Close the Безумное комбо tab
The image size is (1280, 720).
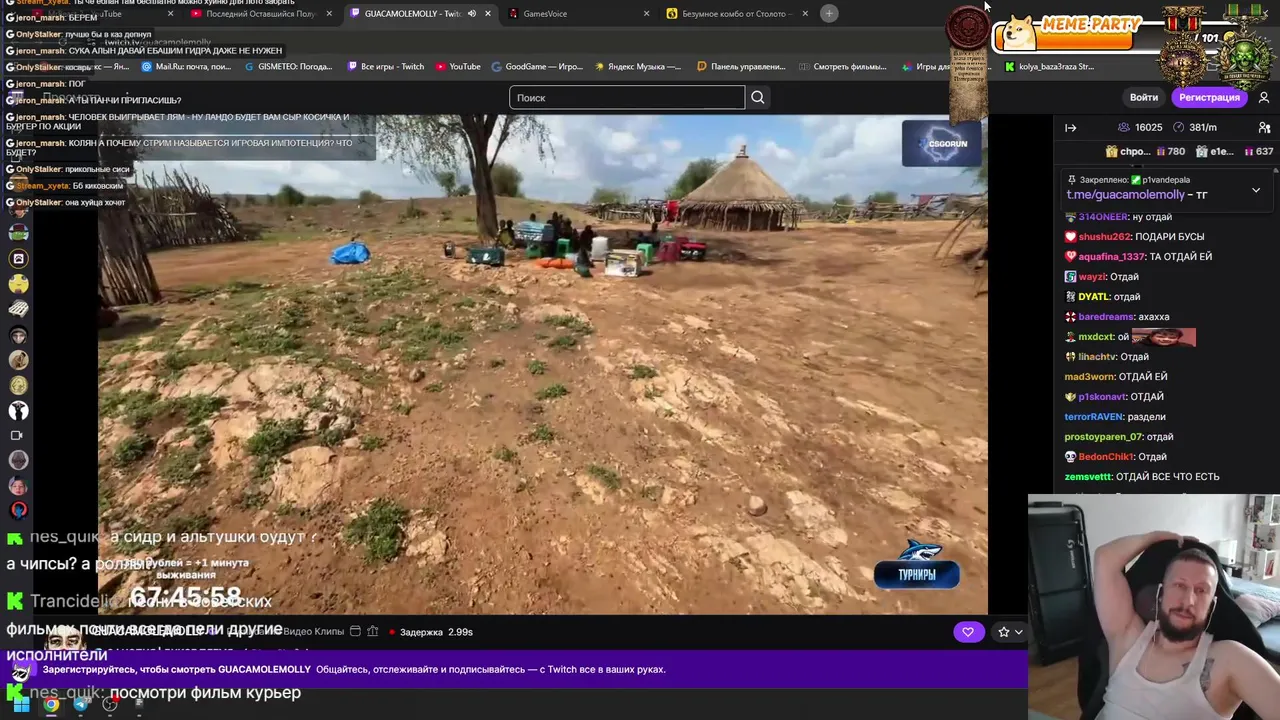[804, 13]
